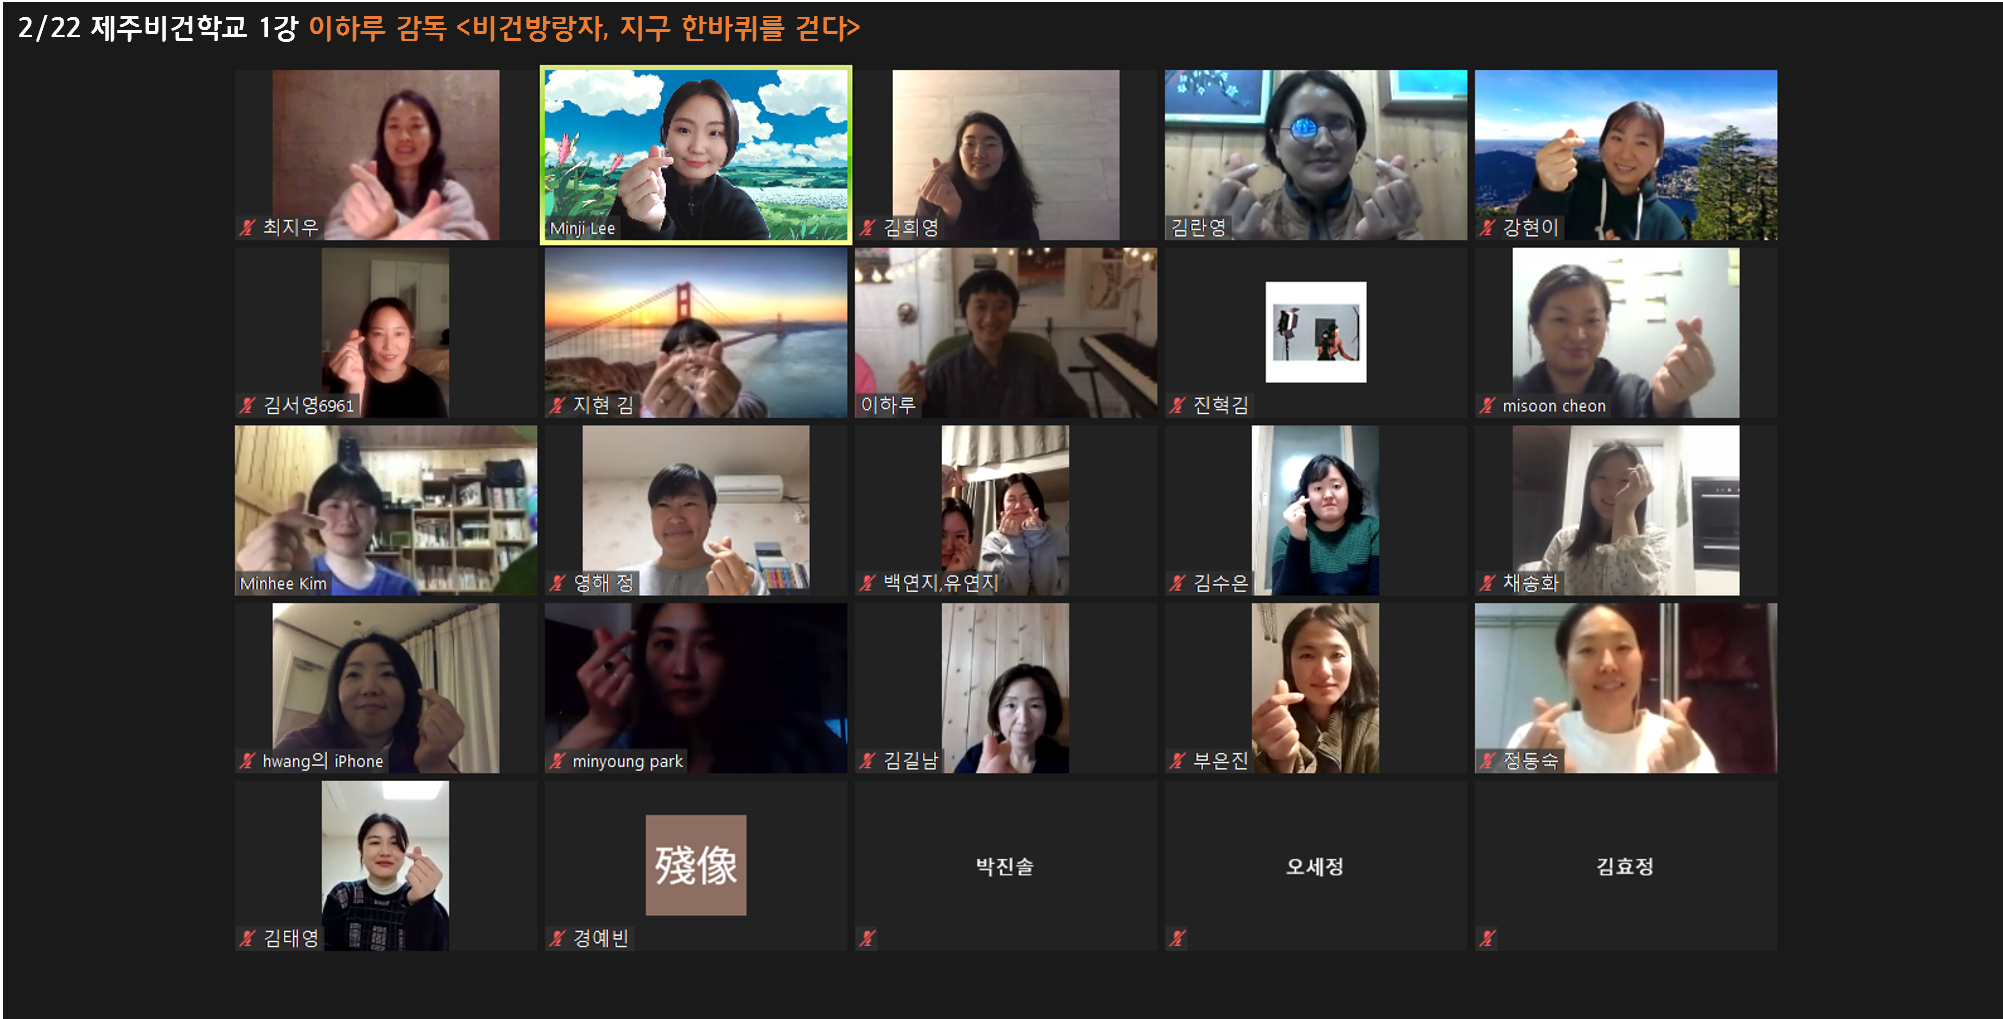
Task: Click muted mic icon beside hwang의 iPhone
Action: coord(247,761)
